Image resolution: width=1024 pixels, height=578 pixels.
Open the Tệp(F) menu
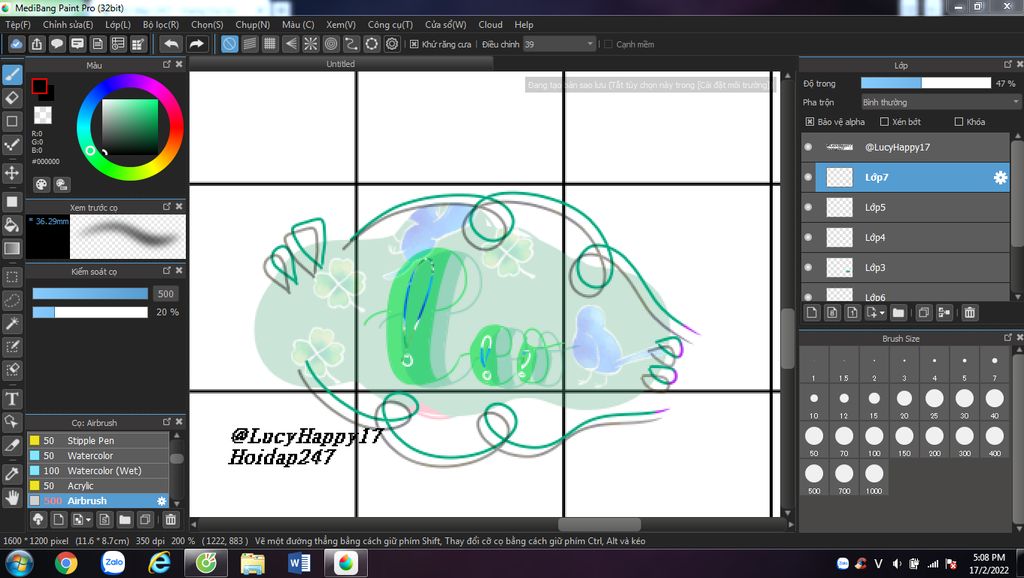pyautogui.click(x=18, y=24)
